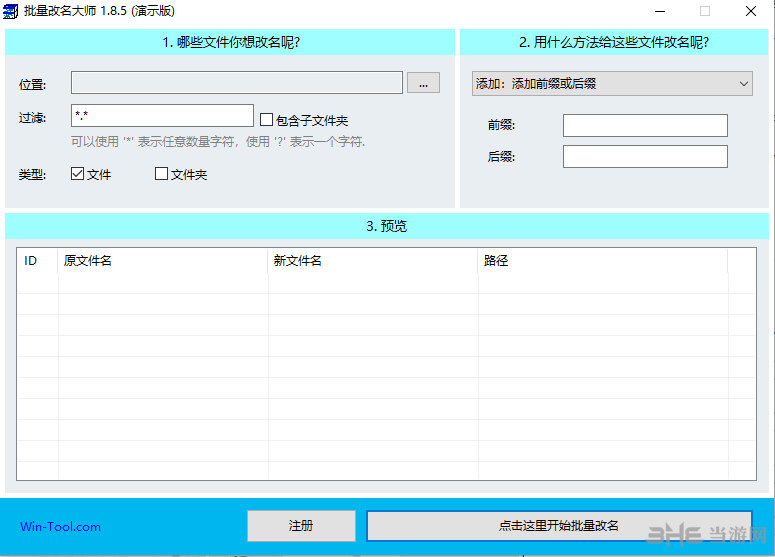Focus the 位置 location input field
Screen dimensions: 775x557
[x=237, y=83]
